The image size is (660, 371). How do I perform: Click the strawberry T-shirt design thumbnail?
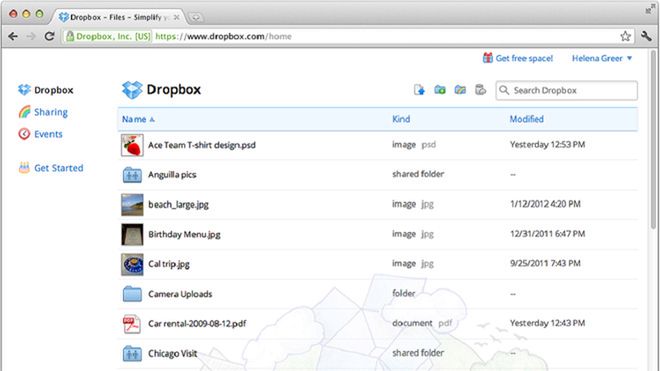(132, 145)
